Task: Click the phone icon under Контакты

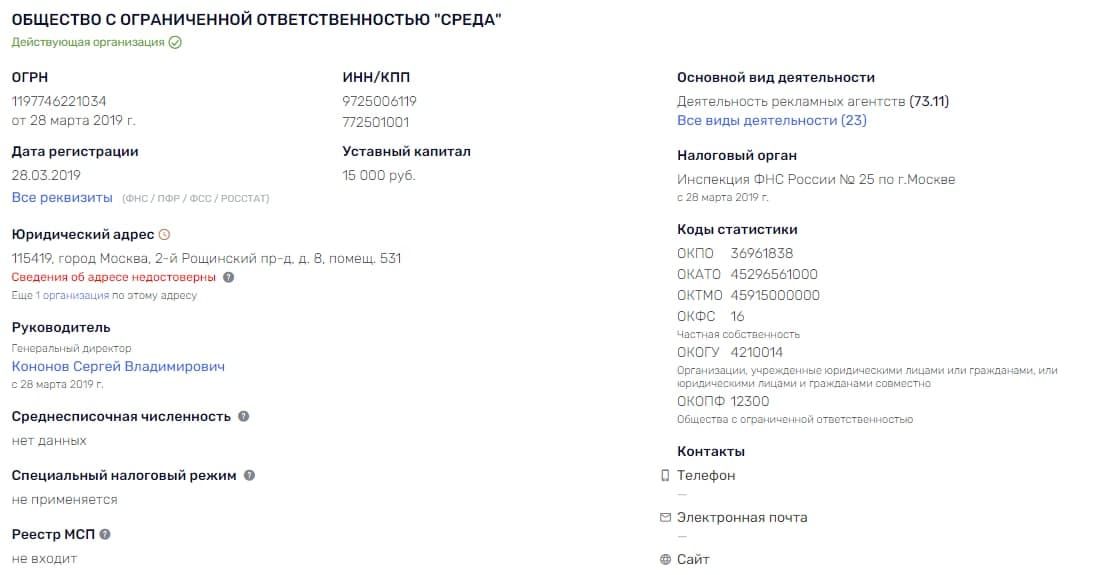Action: tap(665, 476)
